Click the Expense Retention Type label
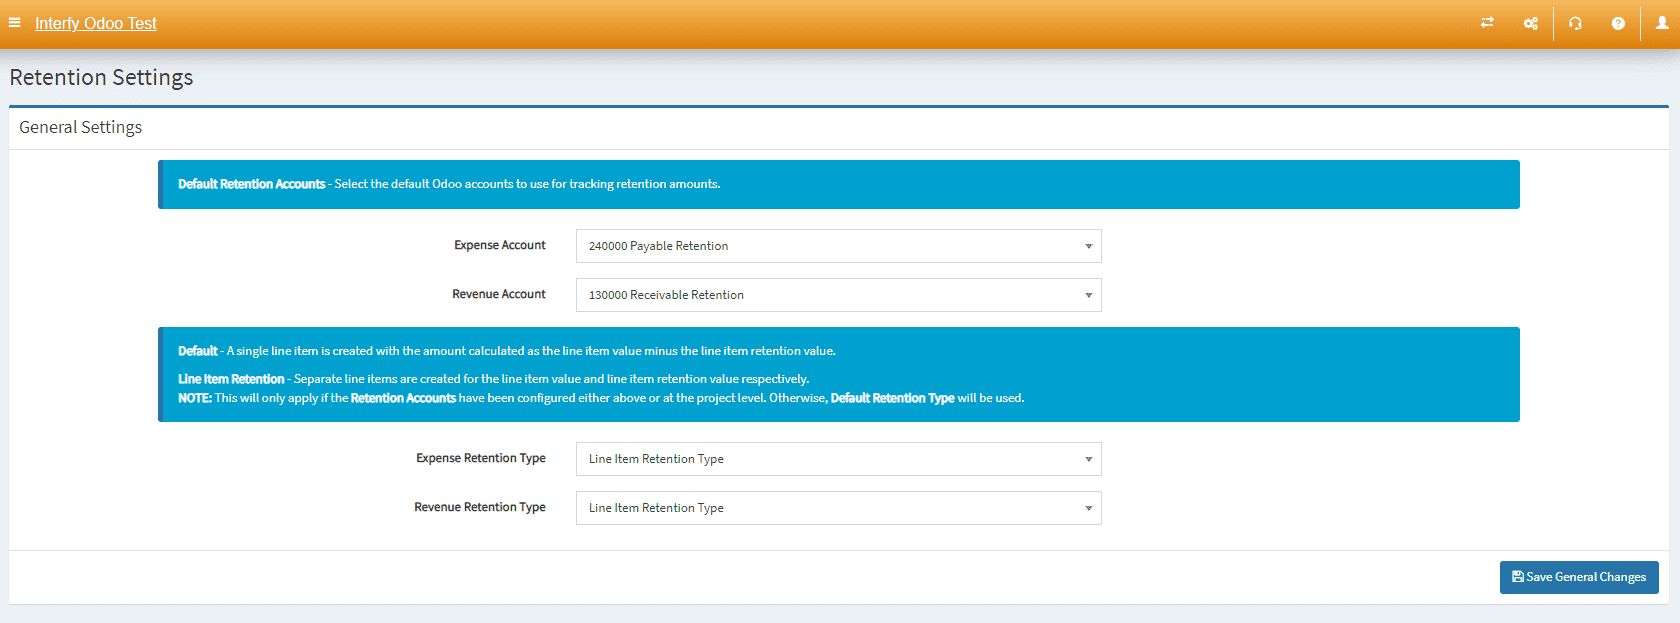1680x623 pixels. (x=480, y=458)
